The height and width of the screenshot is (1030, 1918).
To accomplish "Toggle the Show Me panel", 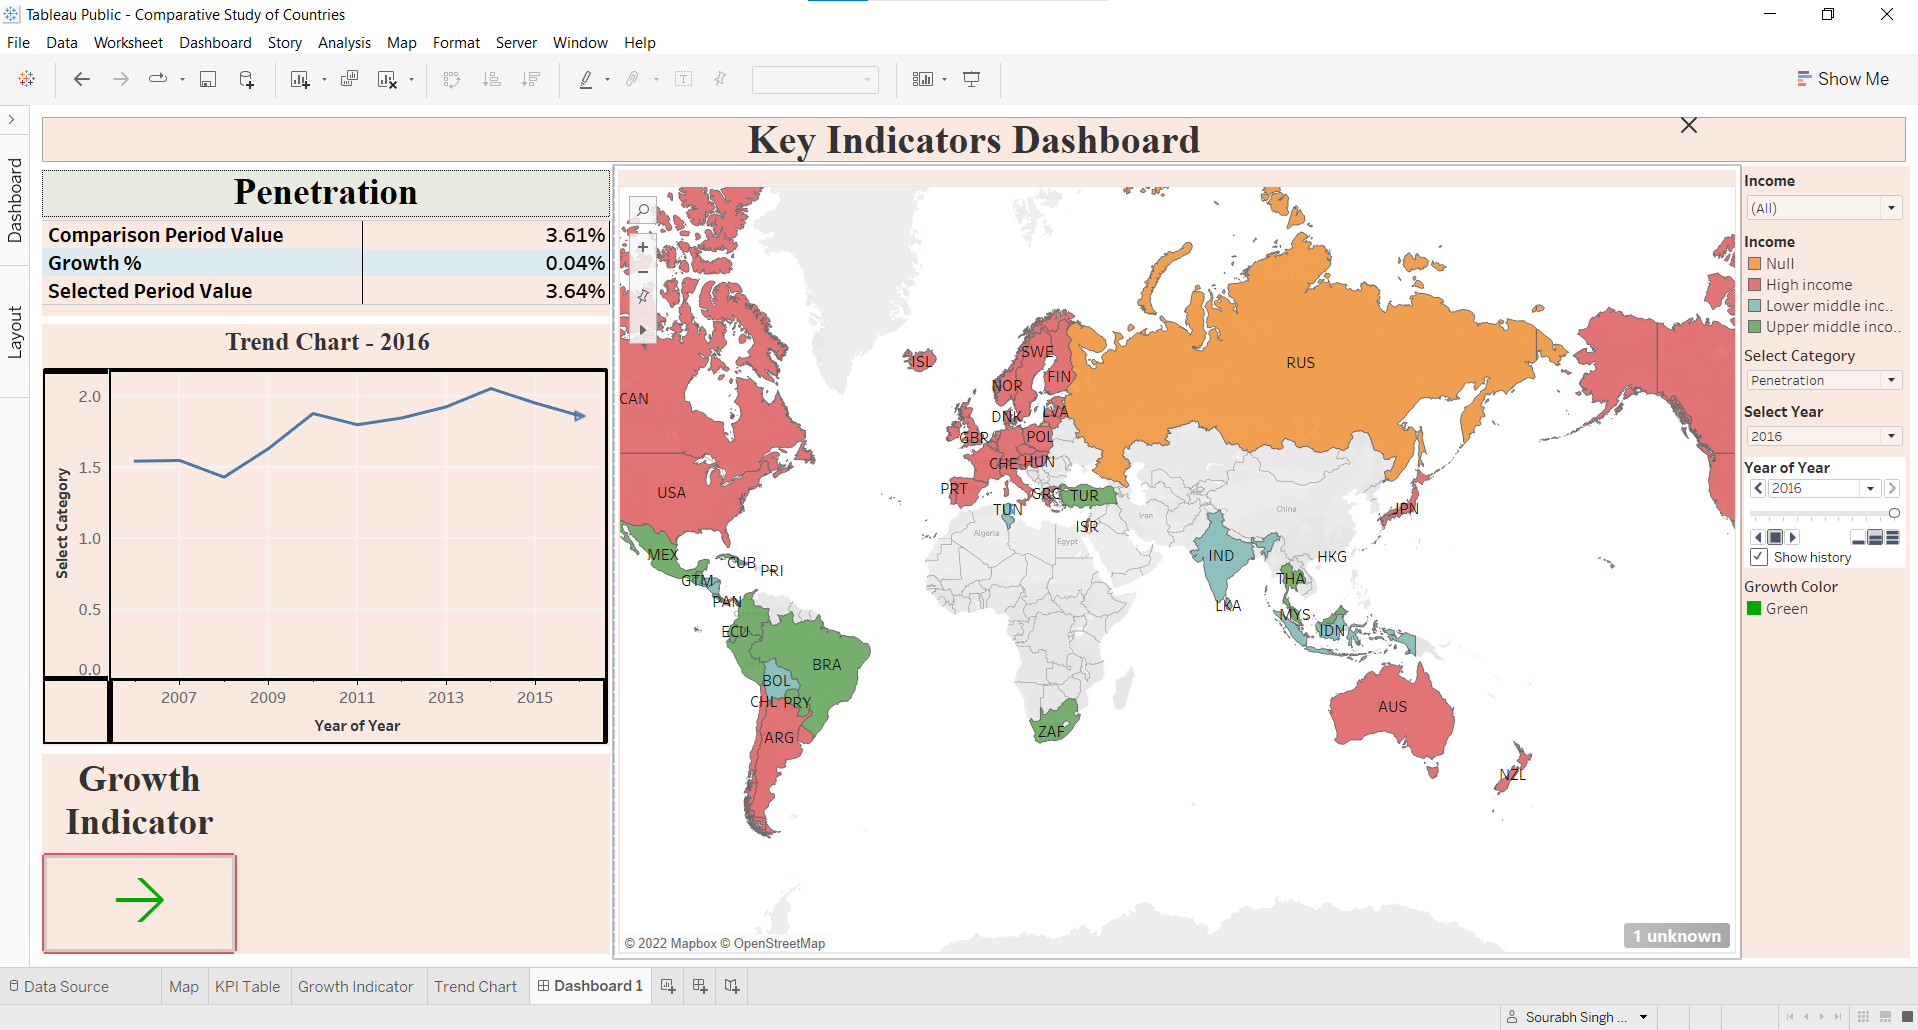I will click(1843, 79).
